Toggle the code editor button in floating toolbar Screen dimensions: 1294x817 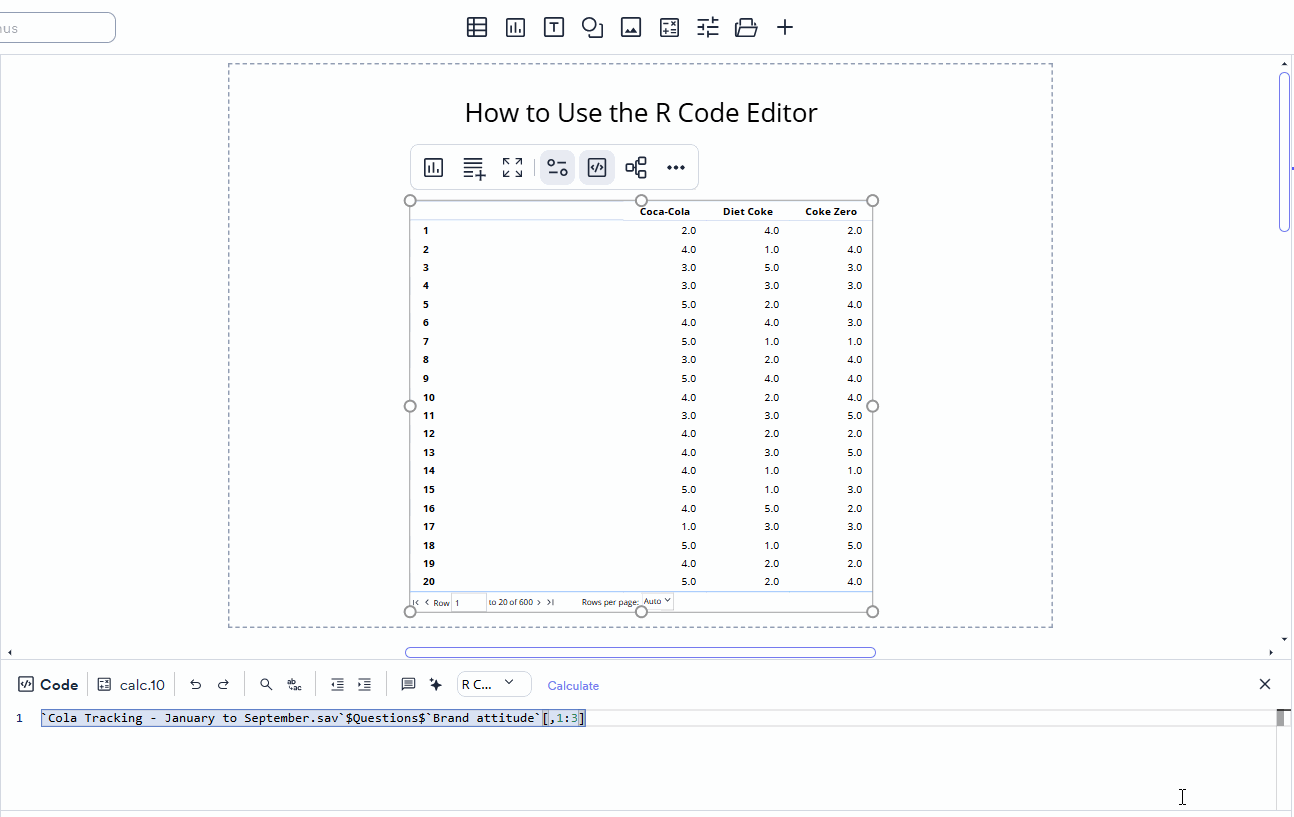click(x=597, y=168)
